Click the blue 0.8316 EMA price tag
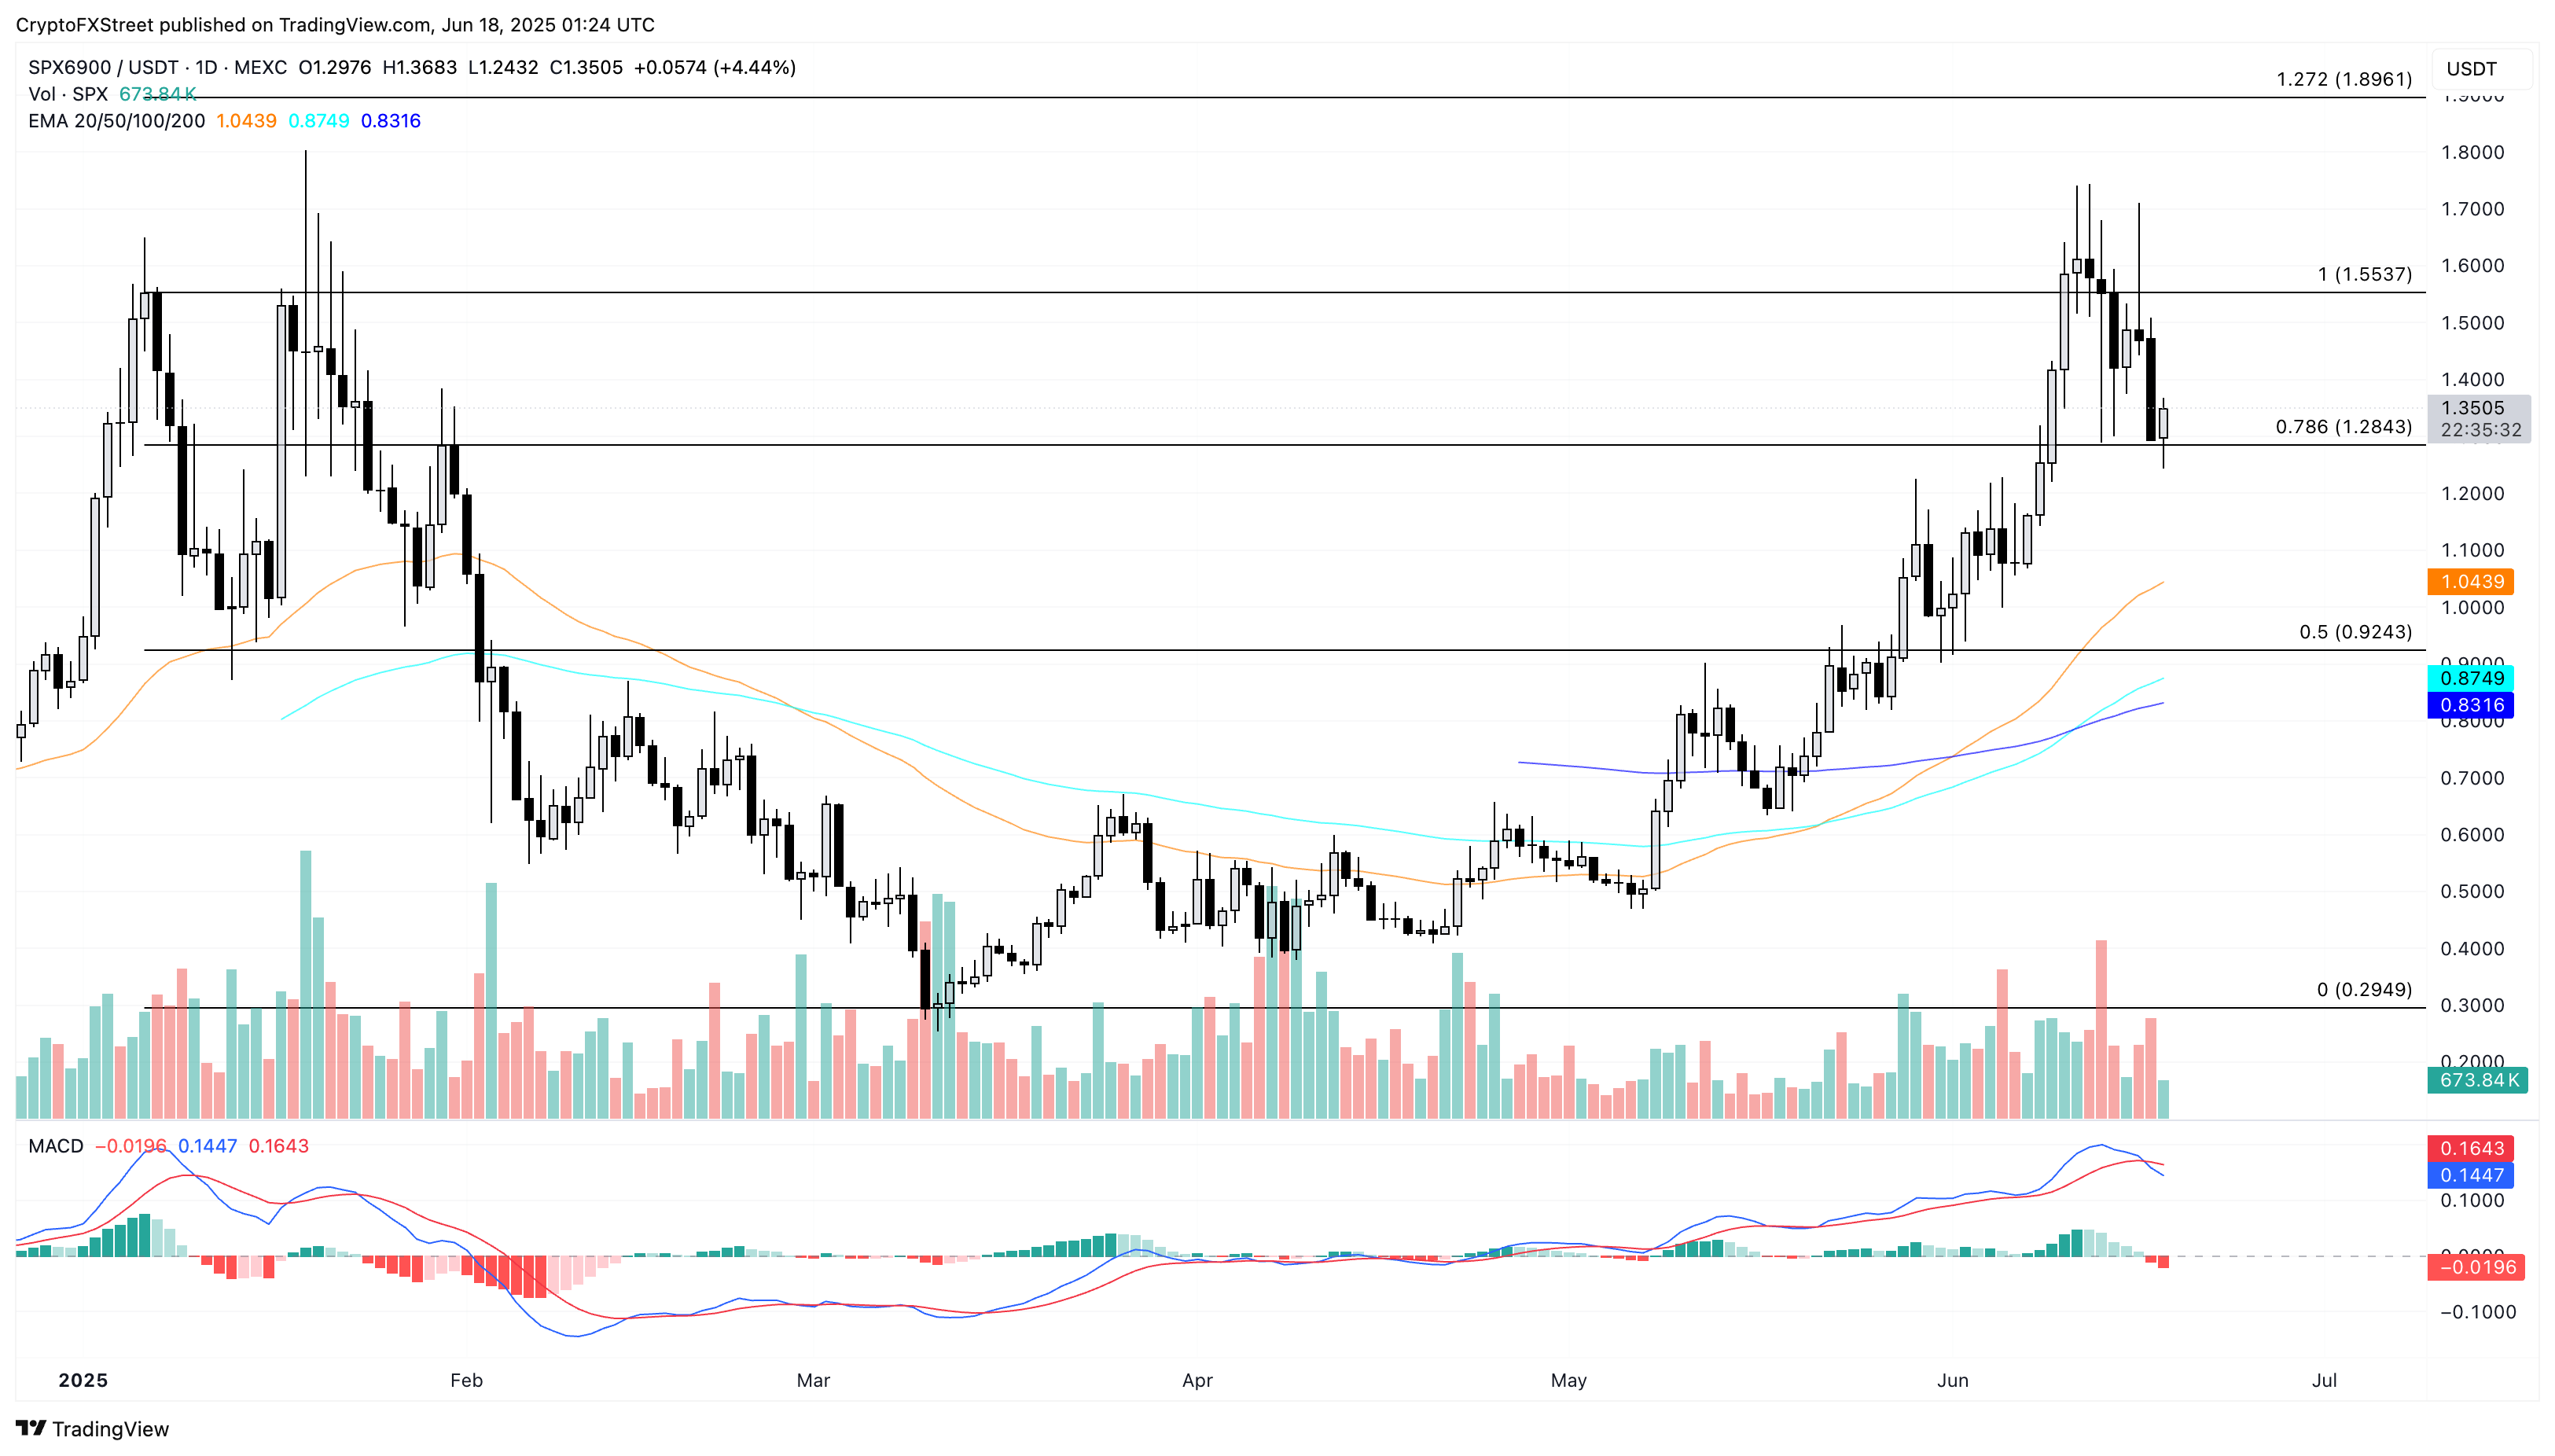This screenshot has width=2555, height=1456. (x=2471, y=705)
